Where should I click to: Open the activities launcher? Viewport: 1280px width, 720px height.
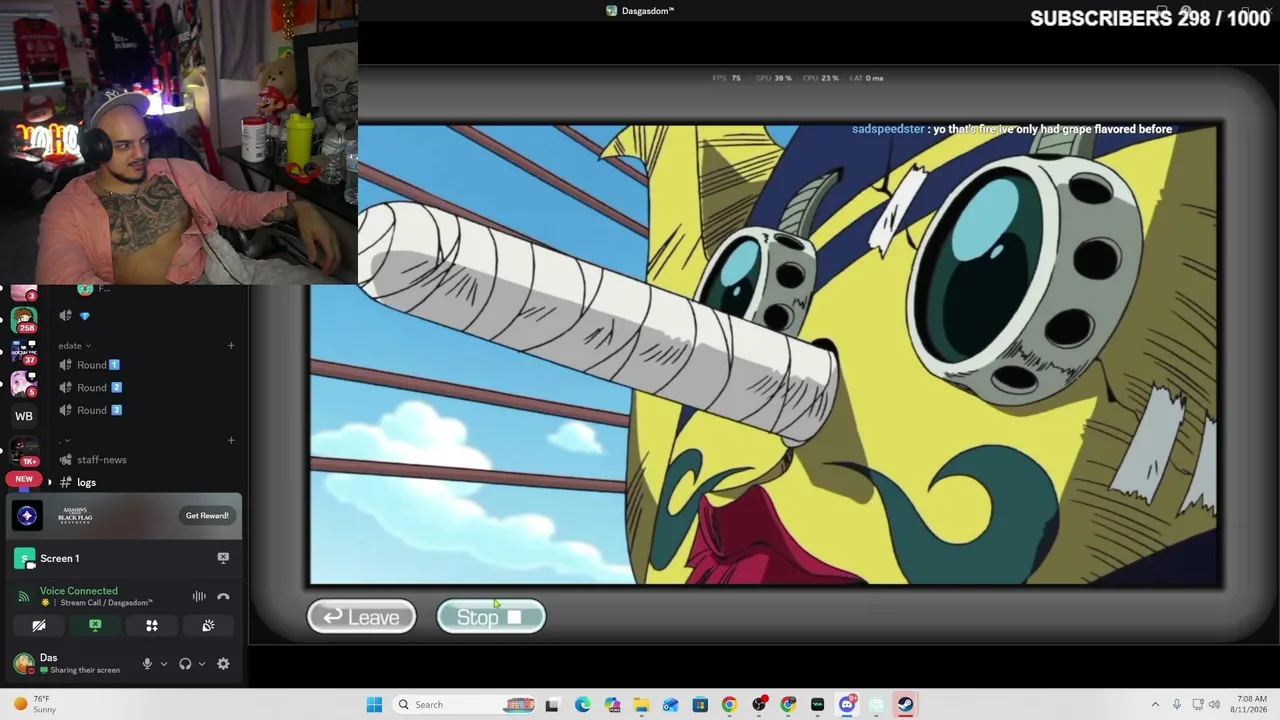[x=152, y=626]
